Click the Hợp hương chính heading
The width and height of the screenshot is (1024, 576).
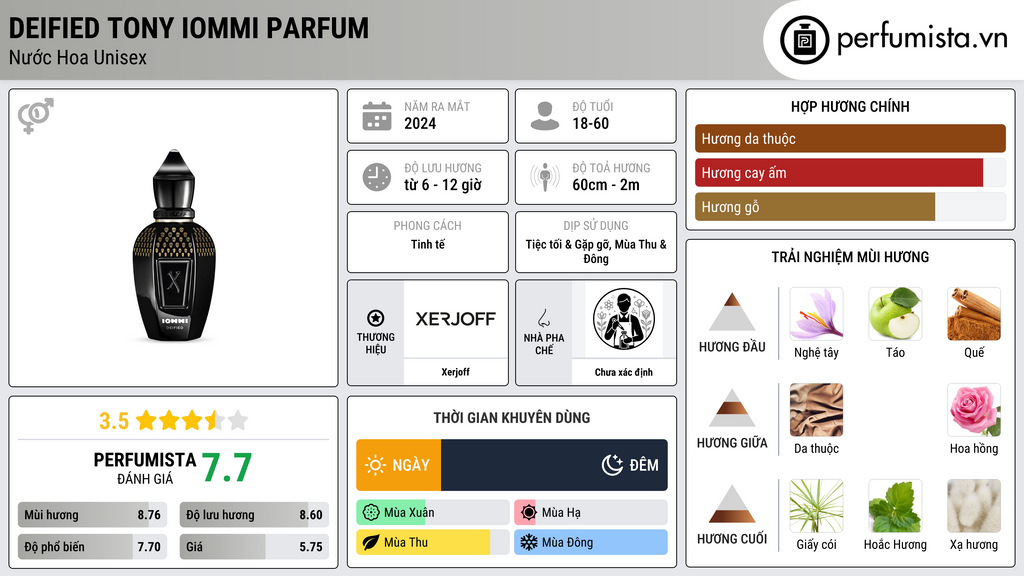(850, 106)
